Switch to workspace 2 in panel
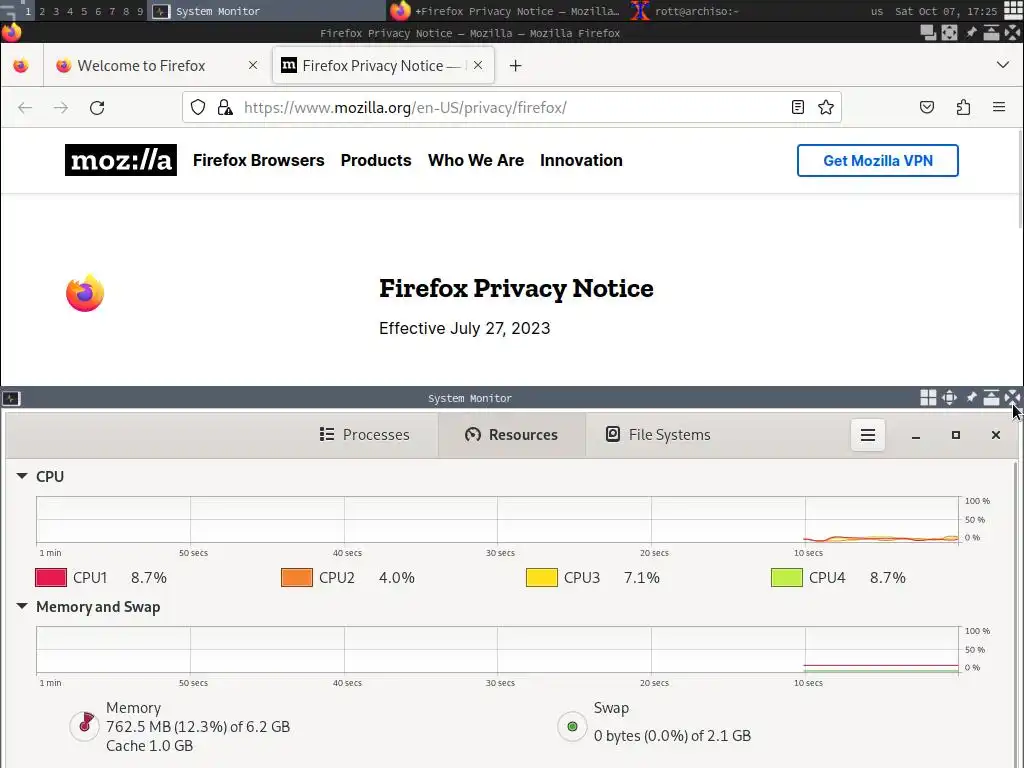The image size is (1024, 768). [42, 11]
